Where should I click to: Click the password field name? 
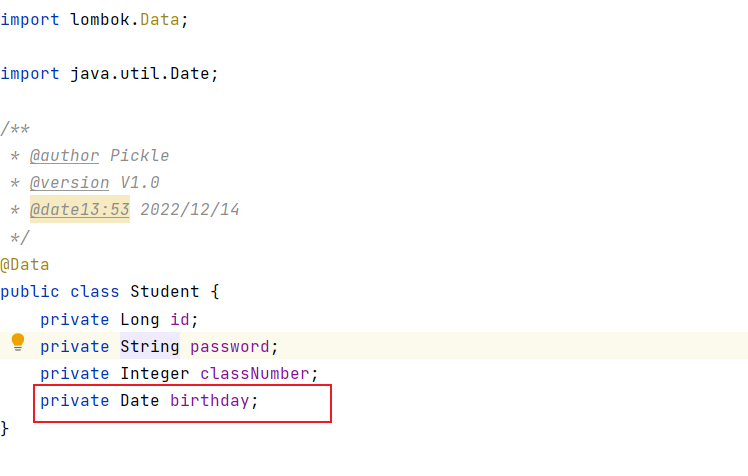pos(229,346)
